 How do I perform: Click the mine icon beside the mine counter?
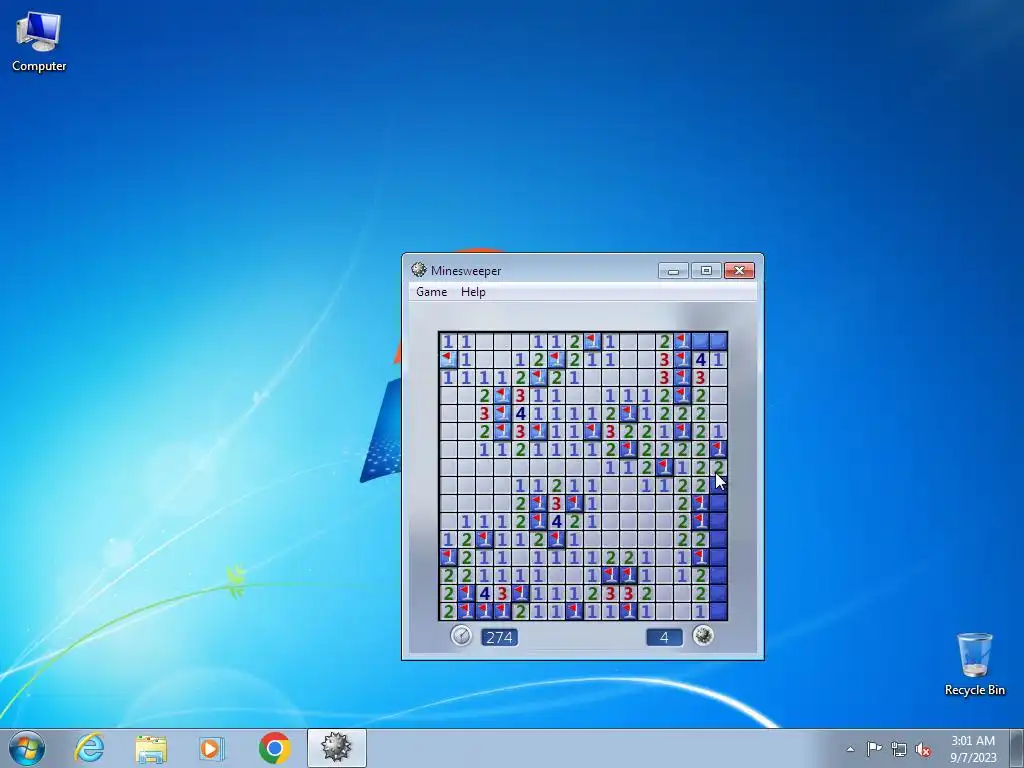tap(703, 635)
